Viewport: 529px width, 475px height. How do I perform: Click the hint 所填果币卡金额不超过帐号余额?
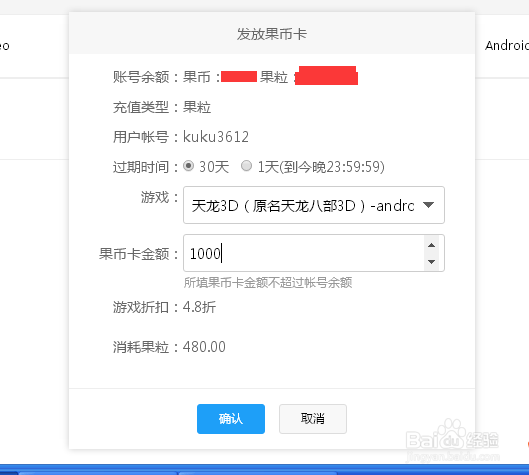268,283
